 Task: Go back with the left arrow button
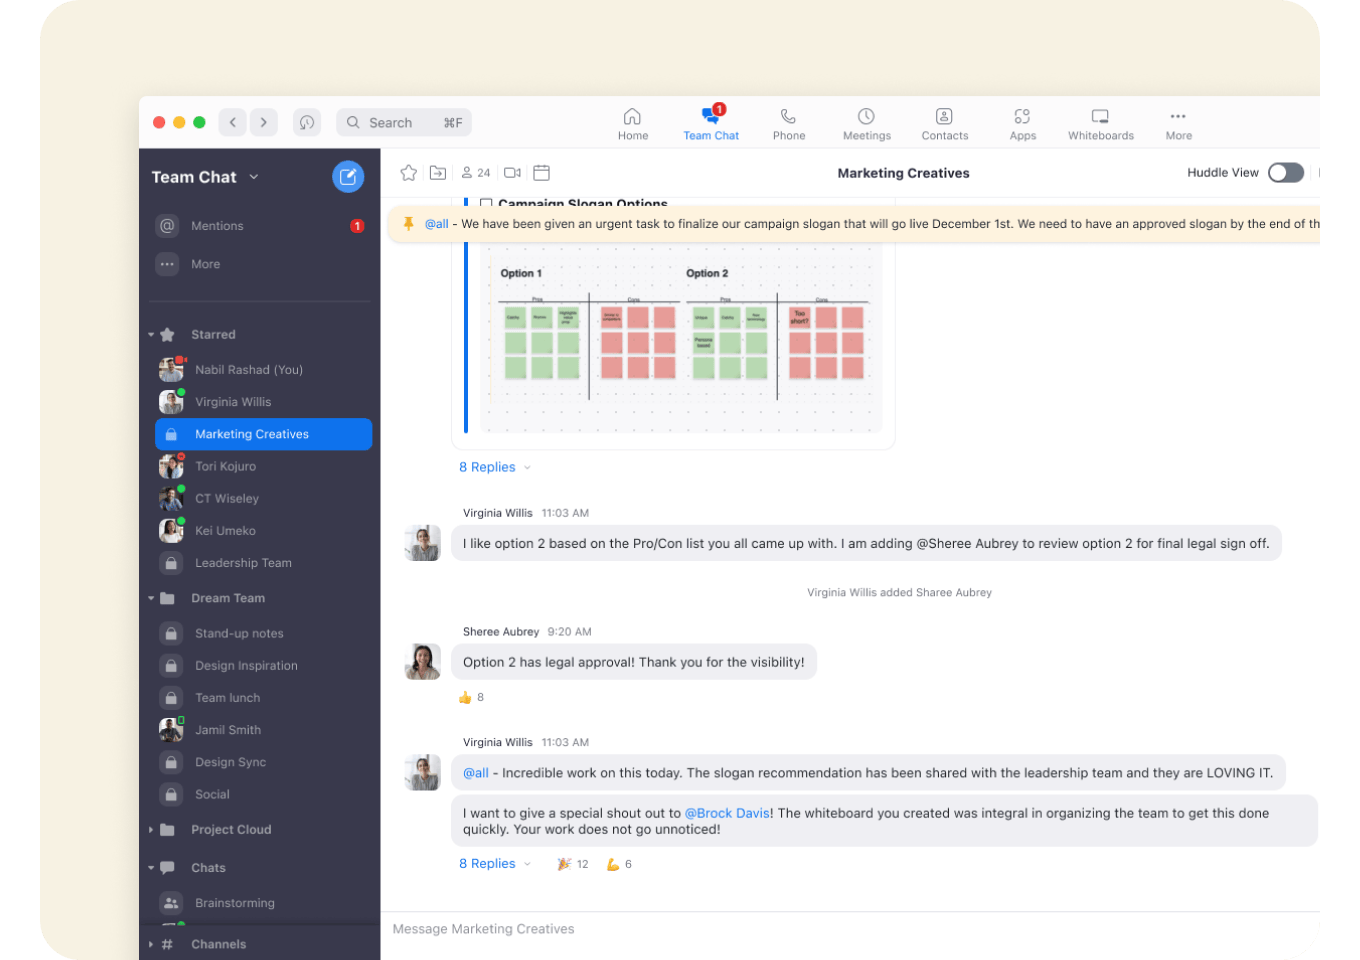[x=233, y=122]
